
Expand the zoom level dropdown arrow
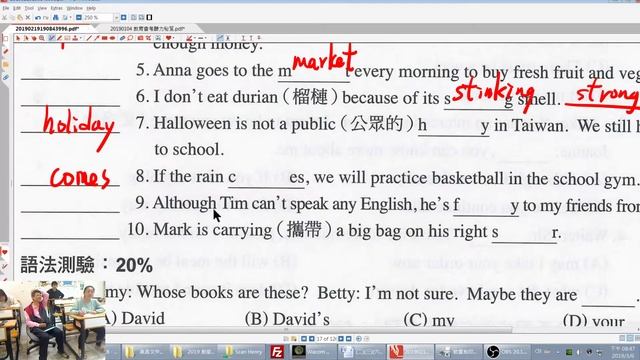[117, 18]
